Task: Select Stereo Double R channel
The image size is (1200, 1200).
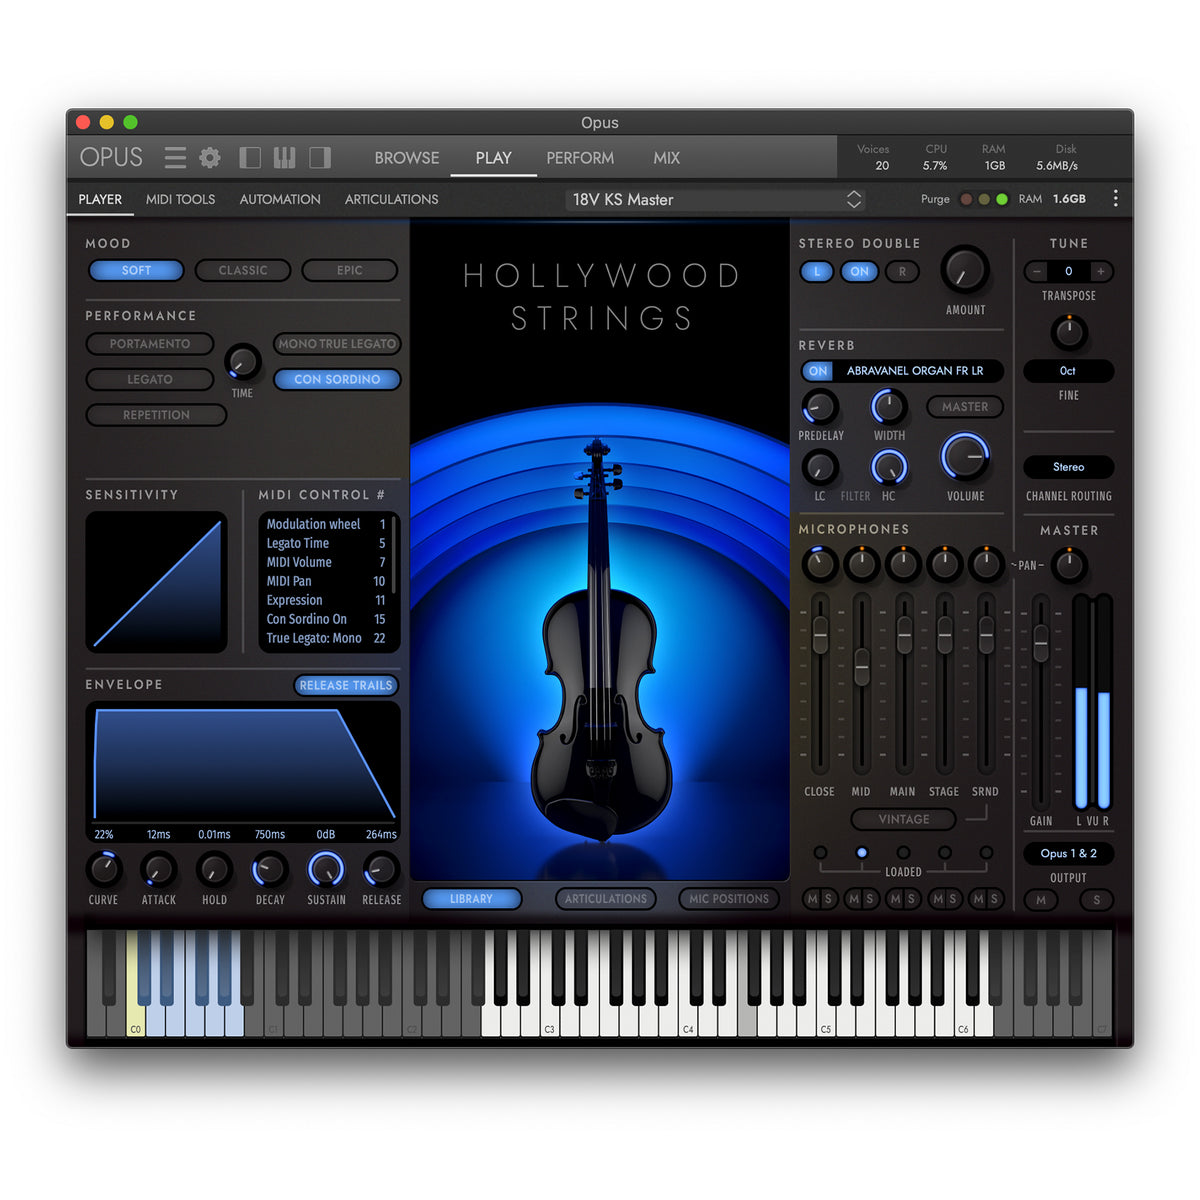Action: (x=902, y=272)
